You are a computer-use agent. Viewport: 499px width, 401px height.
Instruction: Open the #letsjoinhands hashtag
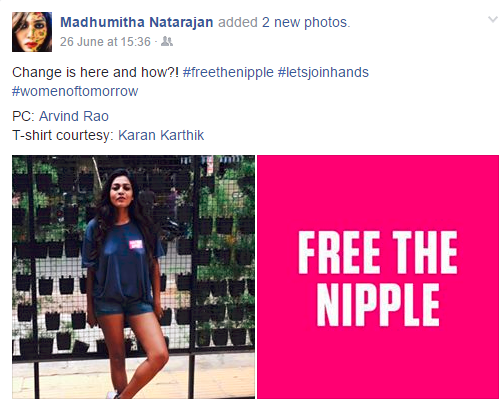coord(323,72)
